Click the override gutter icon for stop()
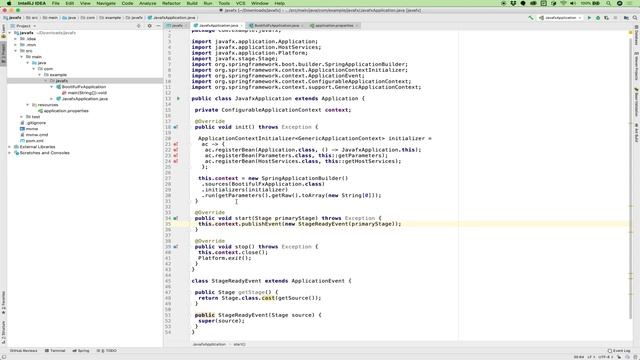 coord(176,247)
